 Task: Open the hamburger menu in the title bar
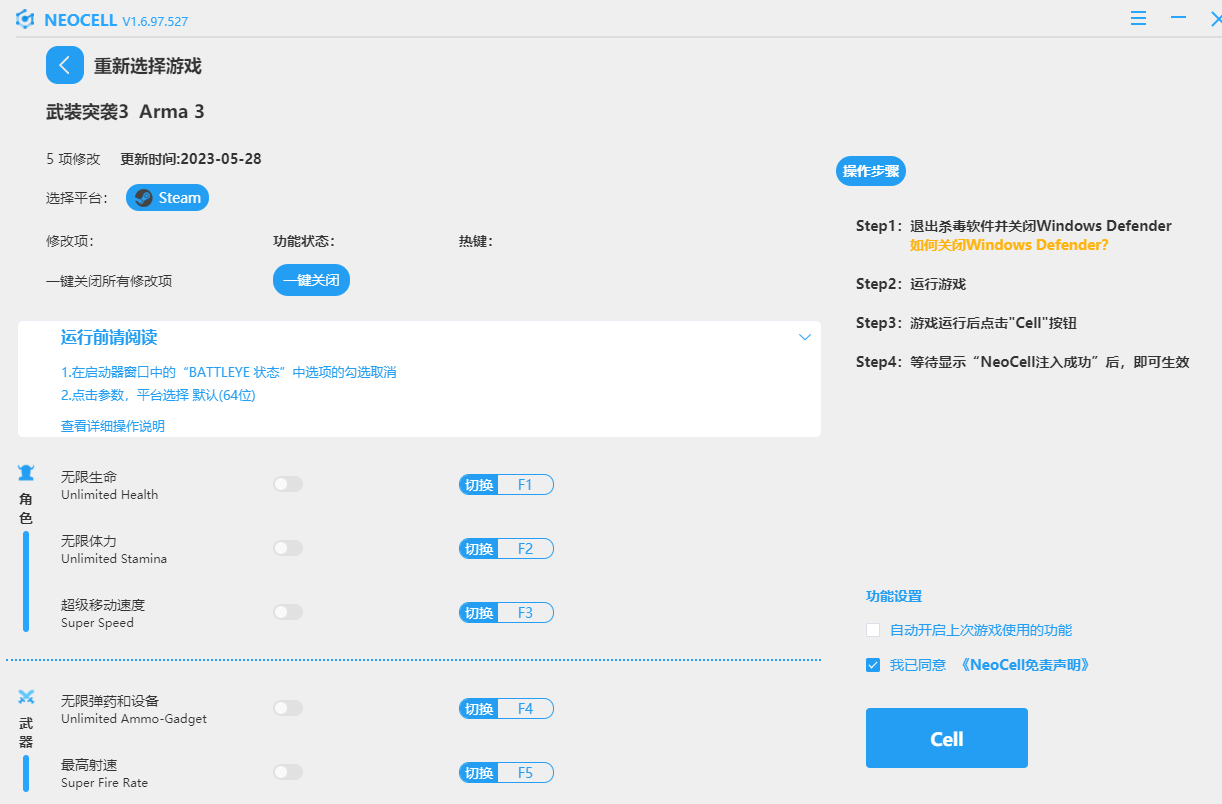point(1138,18)
